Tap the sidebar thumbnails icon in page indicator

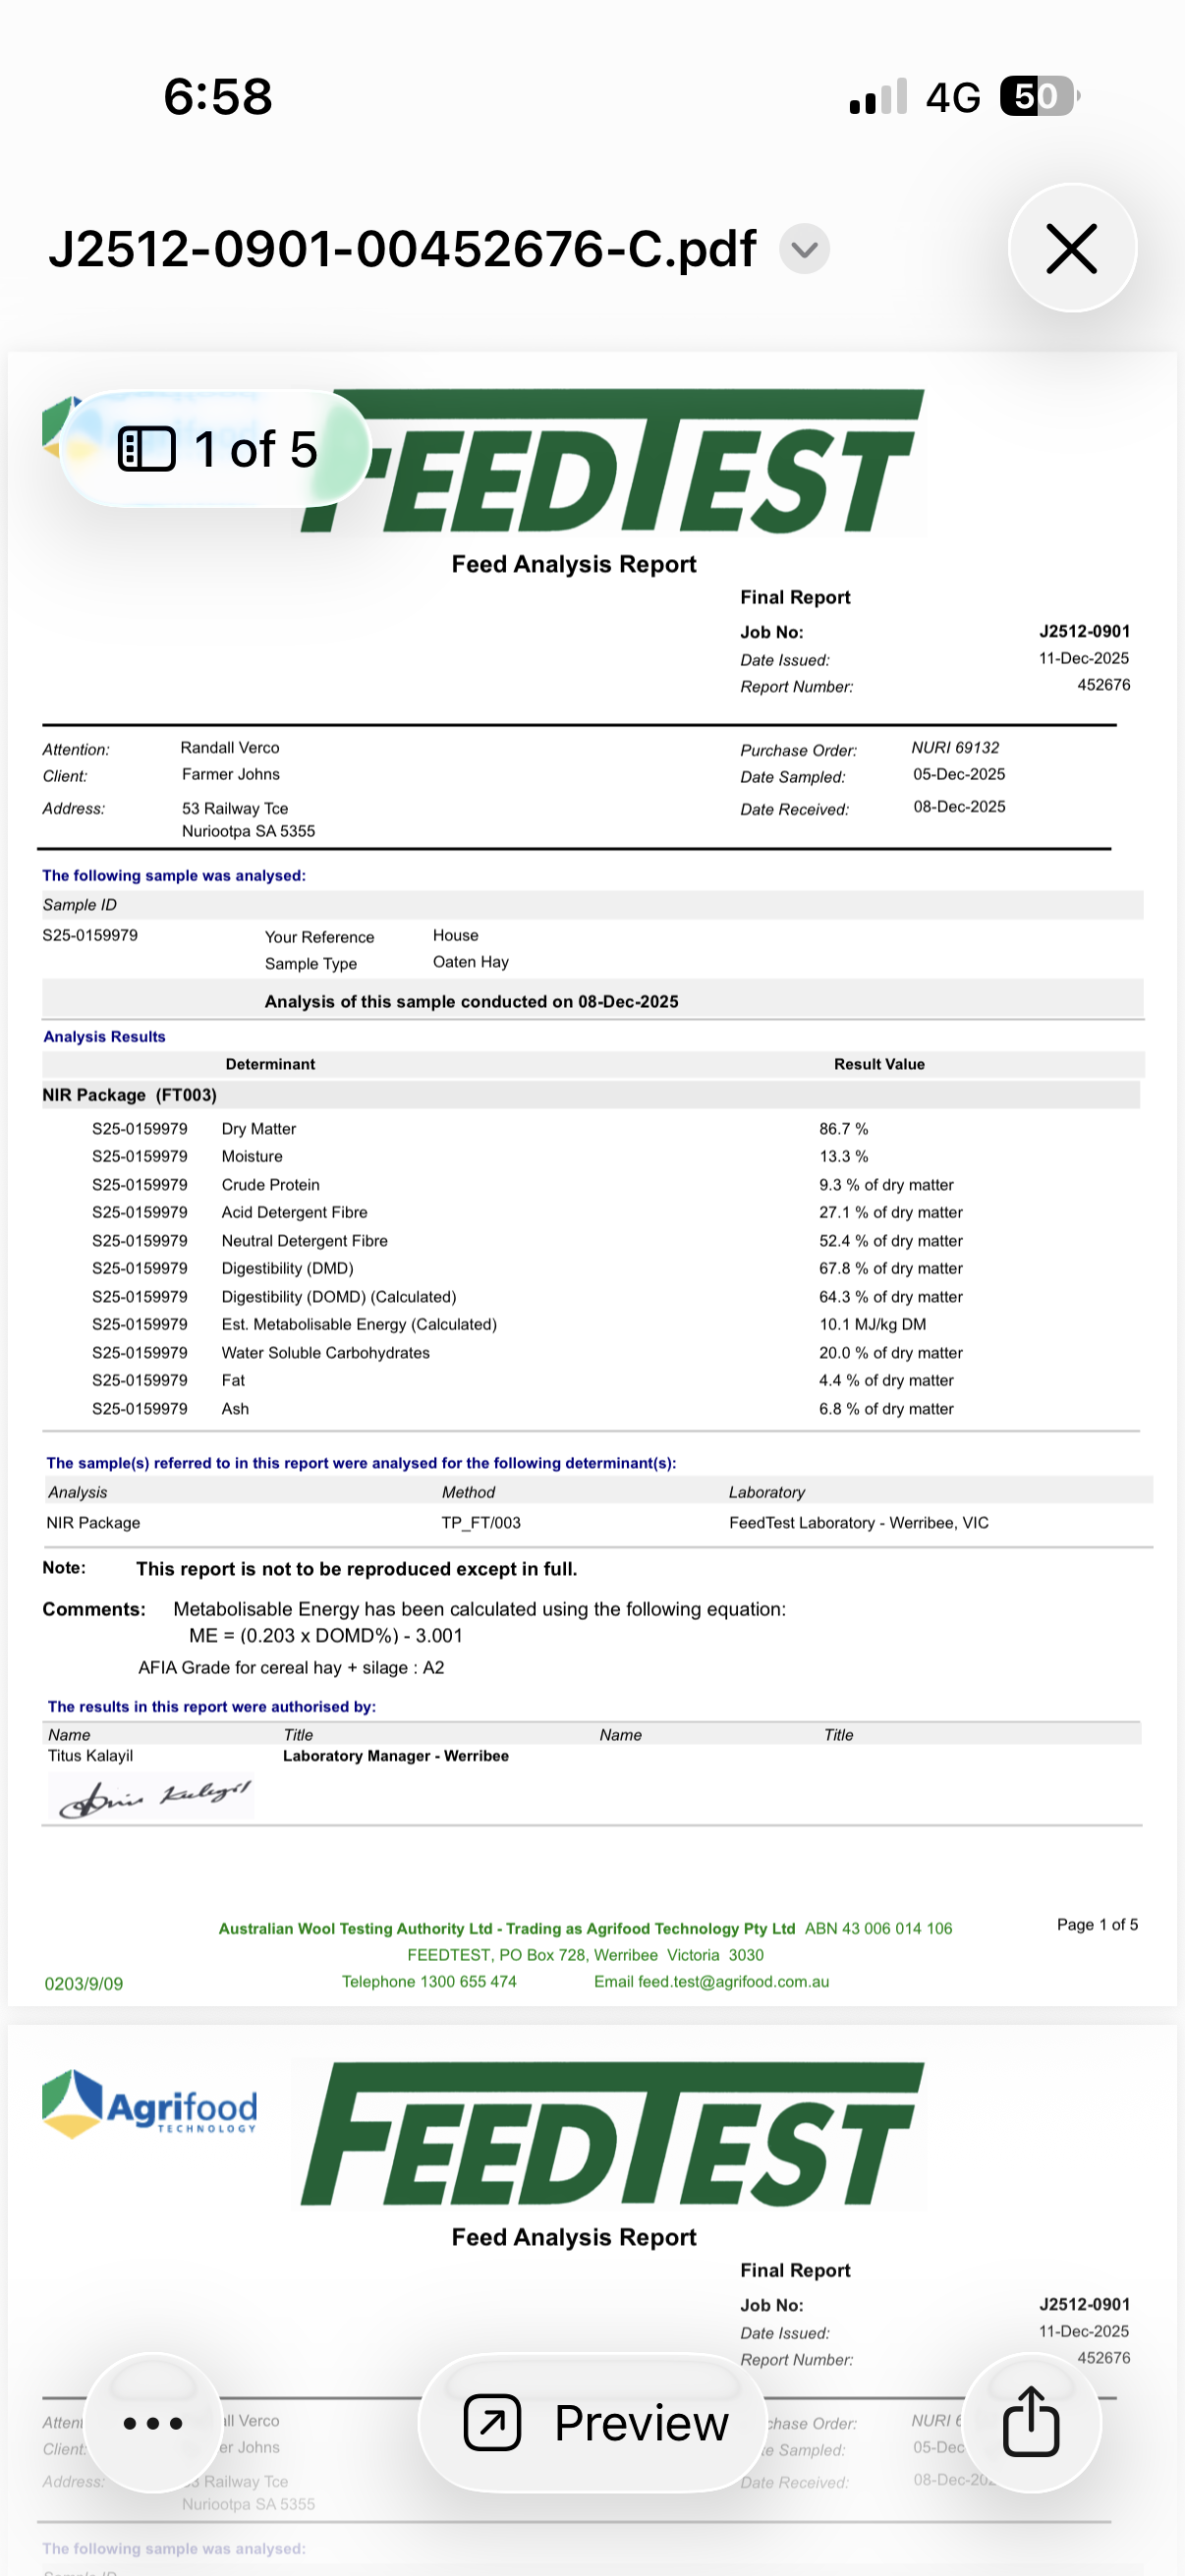[x=147, y=449]
